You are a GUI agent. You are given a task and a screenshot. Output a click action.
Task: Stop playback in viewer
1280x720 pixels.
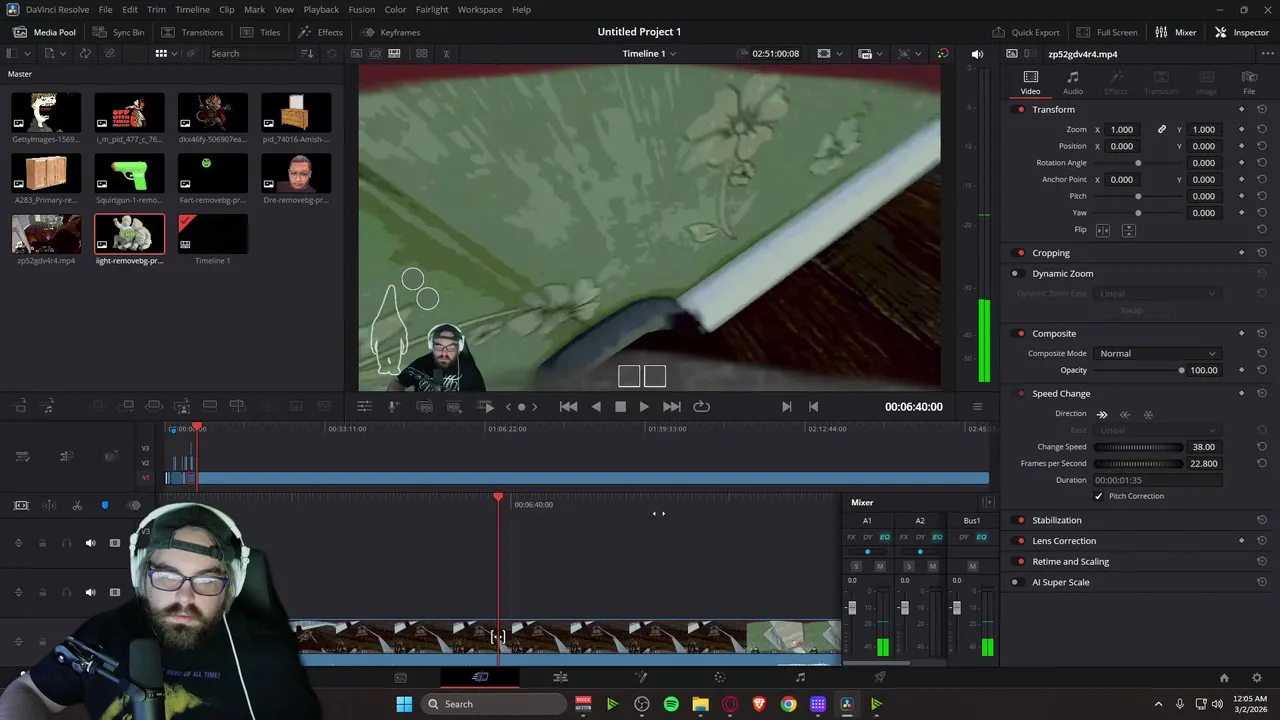click(x=620, y=406)
